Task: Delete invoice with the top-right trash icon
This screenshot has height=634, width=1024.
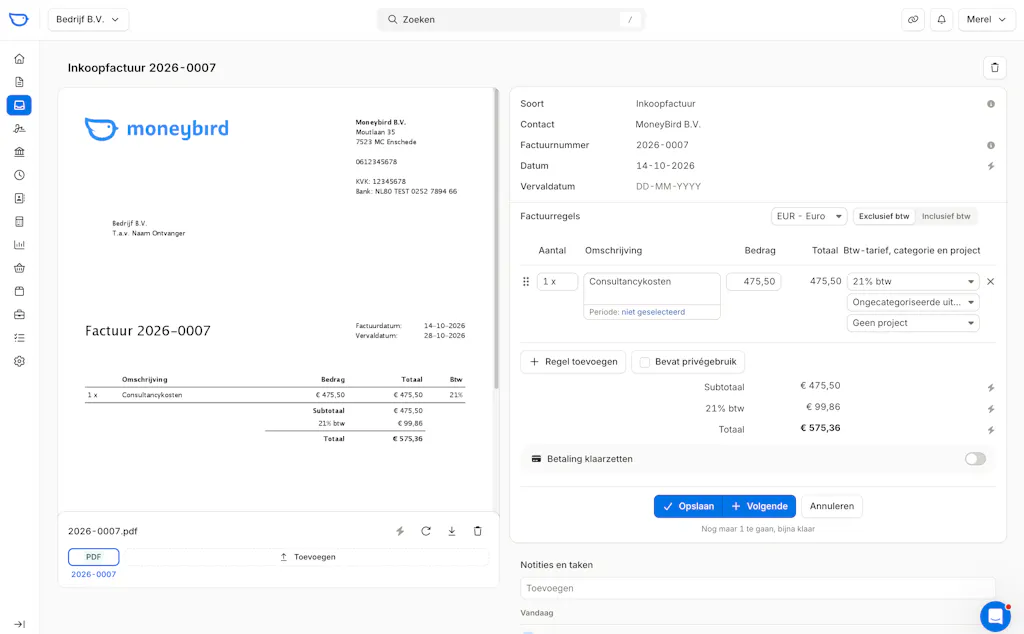Action: (x=995, y=67)
